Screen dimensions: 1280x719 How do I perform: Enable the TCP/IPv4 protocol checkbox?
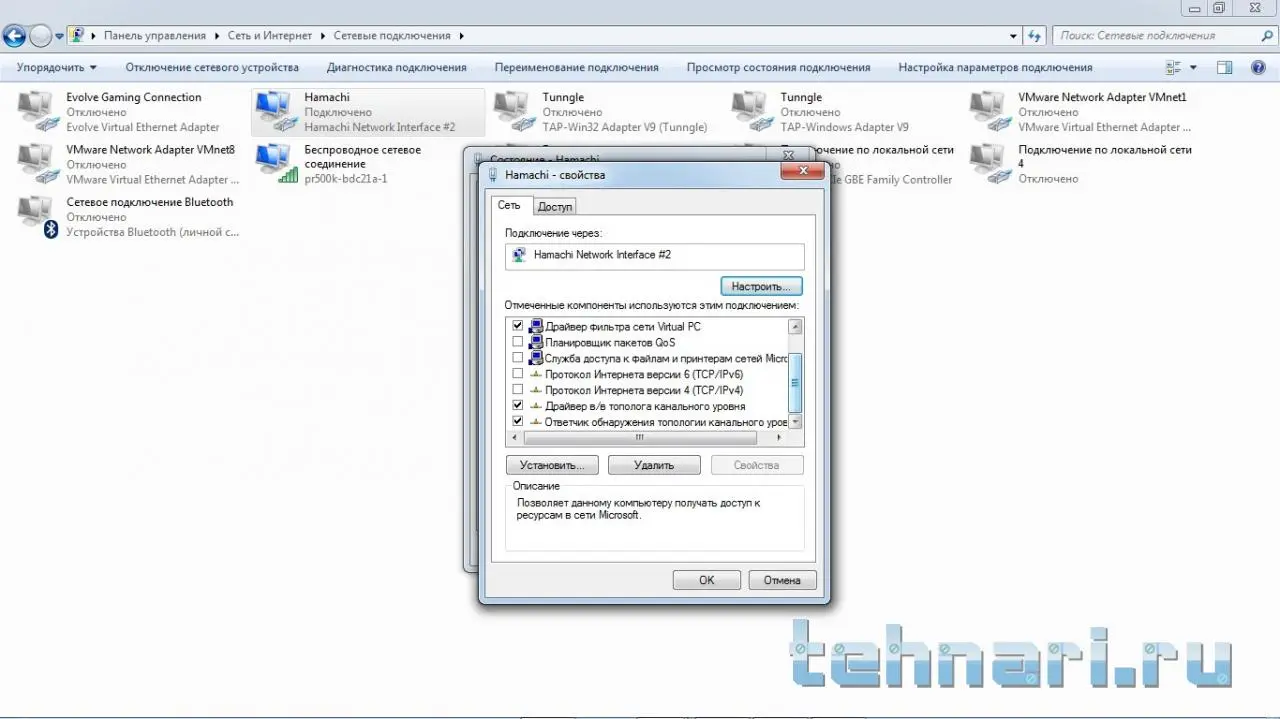(x=518, y=391)
